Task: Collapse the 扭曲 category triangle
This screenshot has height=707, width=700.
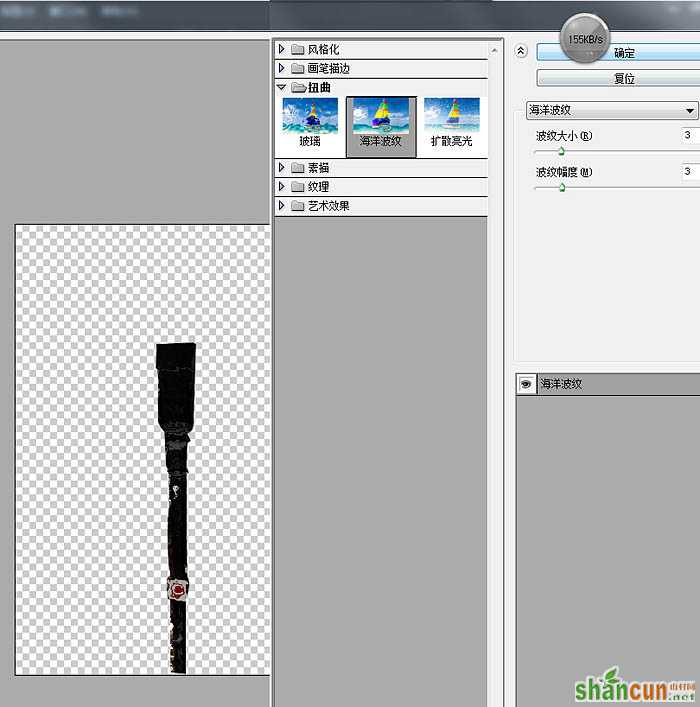Action: [x=282, y=87]
